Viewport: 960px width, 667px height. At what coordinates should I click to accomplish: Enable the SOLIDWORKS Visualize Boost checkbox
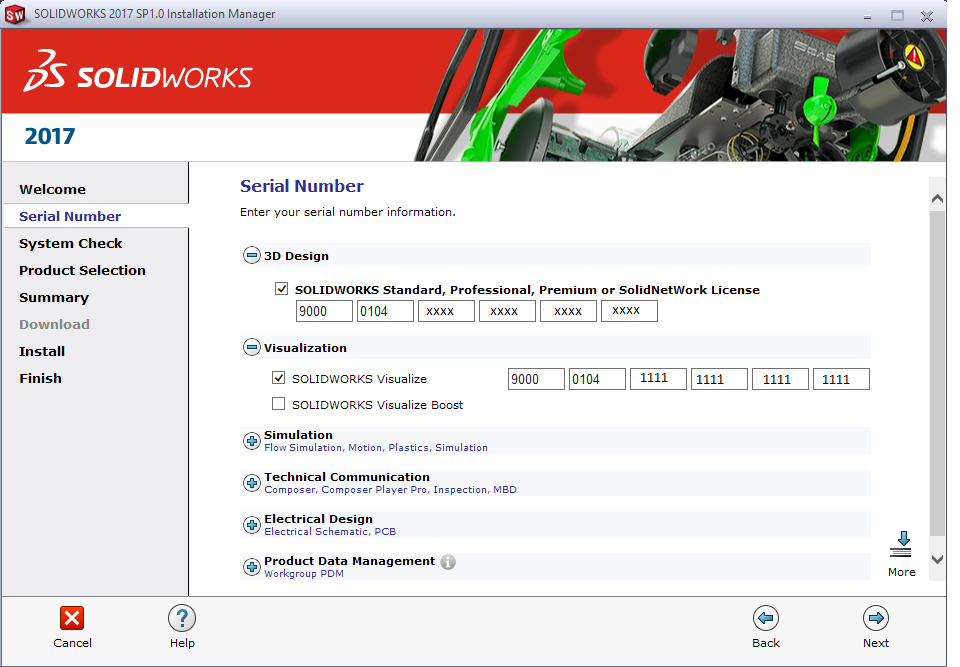pos(279,405)
